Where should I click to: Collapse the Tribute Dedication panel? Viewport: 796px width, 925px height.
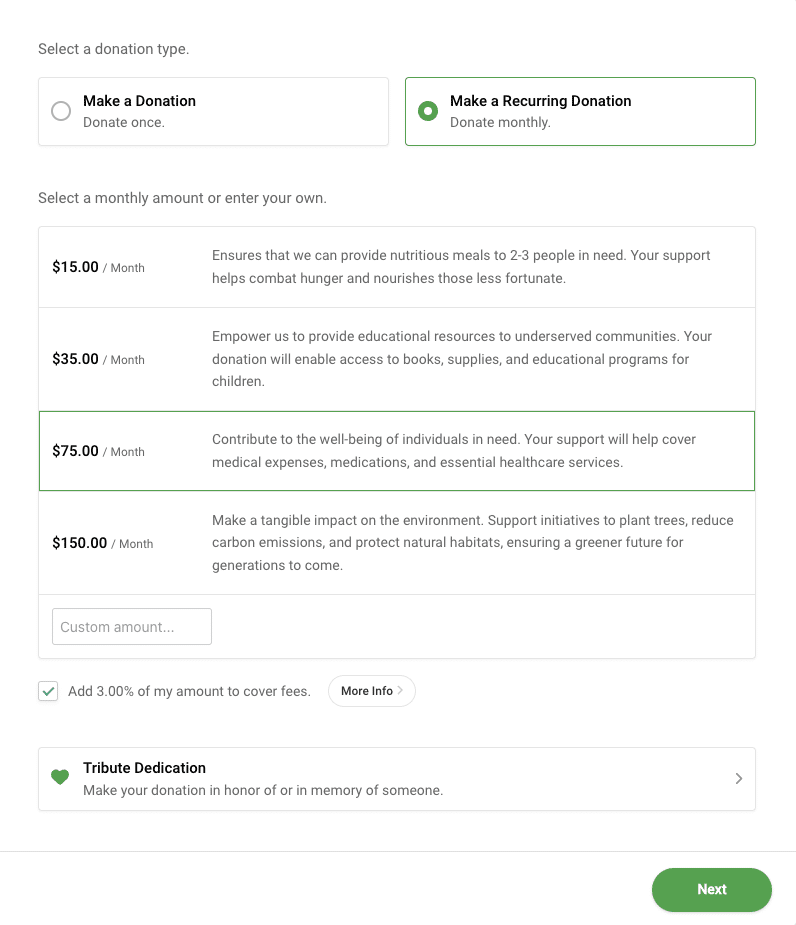[x=397, y=778]
